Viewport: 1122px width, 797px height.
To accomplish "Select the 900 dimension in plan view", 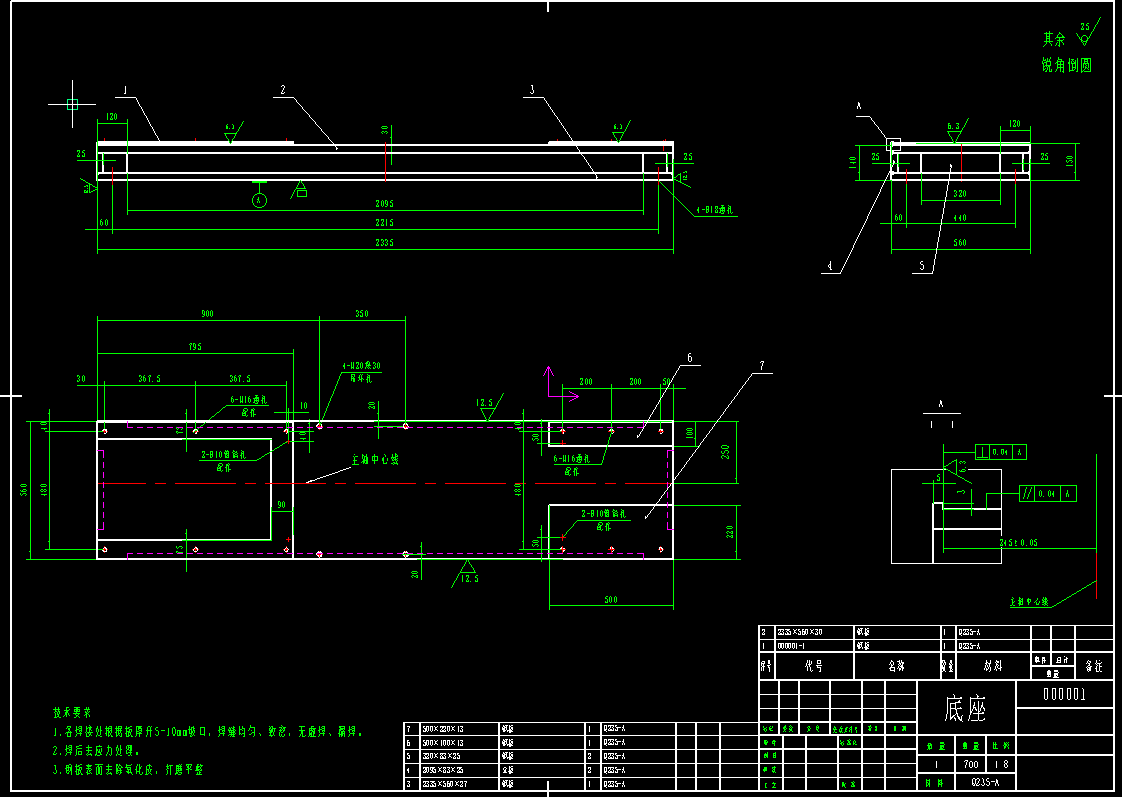I will [207, 314].
